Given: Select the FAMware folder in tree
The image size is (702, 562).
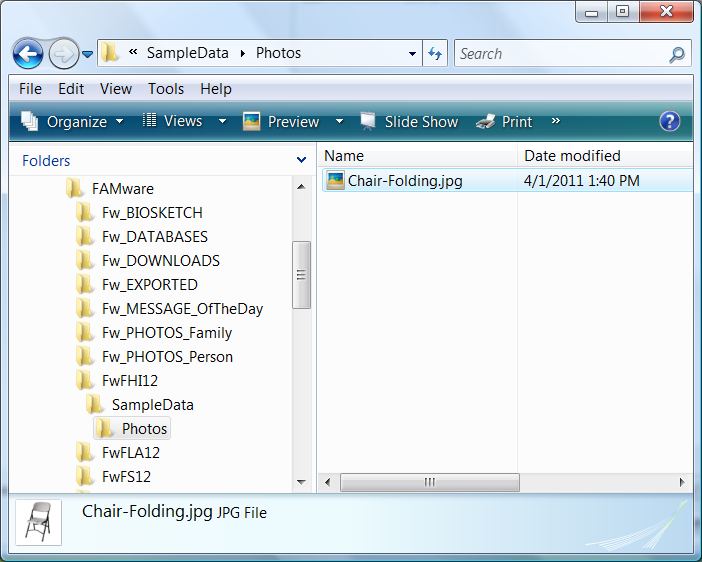Looking at the screenshot, I should click(110, 189).
